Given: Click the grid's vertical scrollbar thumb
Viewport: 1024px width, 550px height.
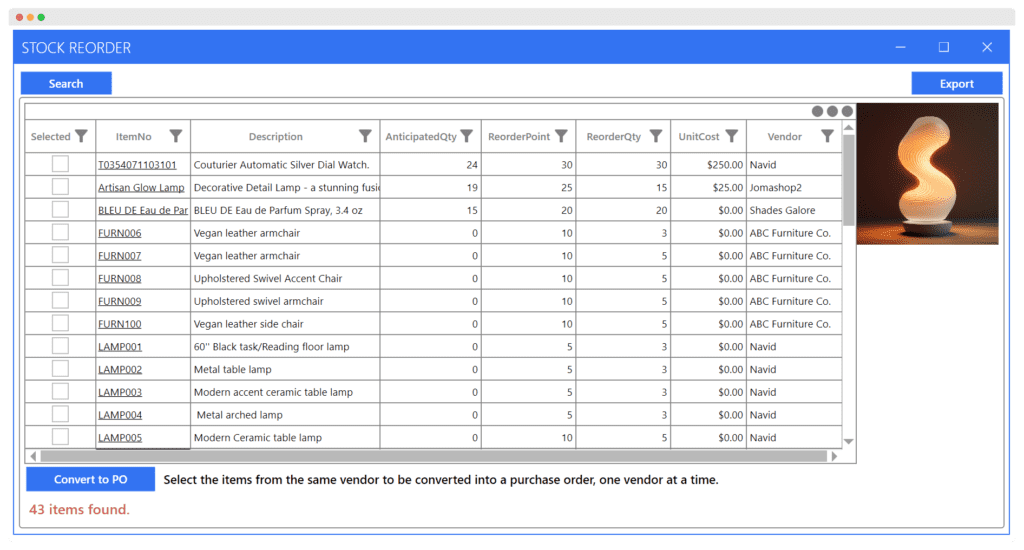Looking at the screenshot, I should coord(848,180).
